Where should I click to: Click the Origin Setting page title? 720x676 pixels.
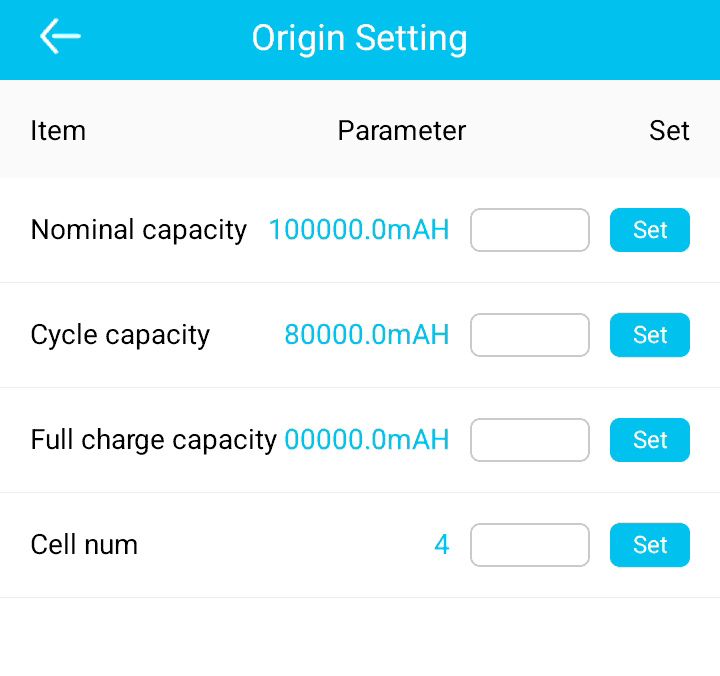[359, 39]
